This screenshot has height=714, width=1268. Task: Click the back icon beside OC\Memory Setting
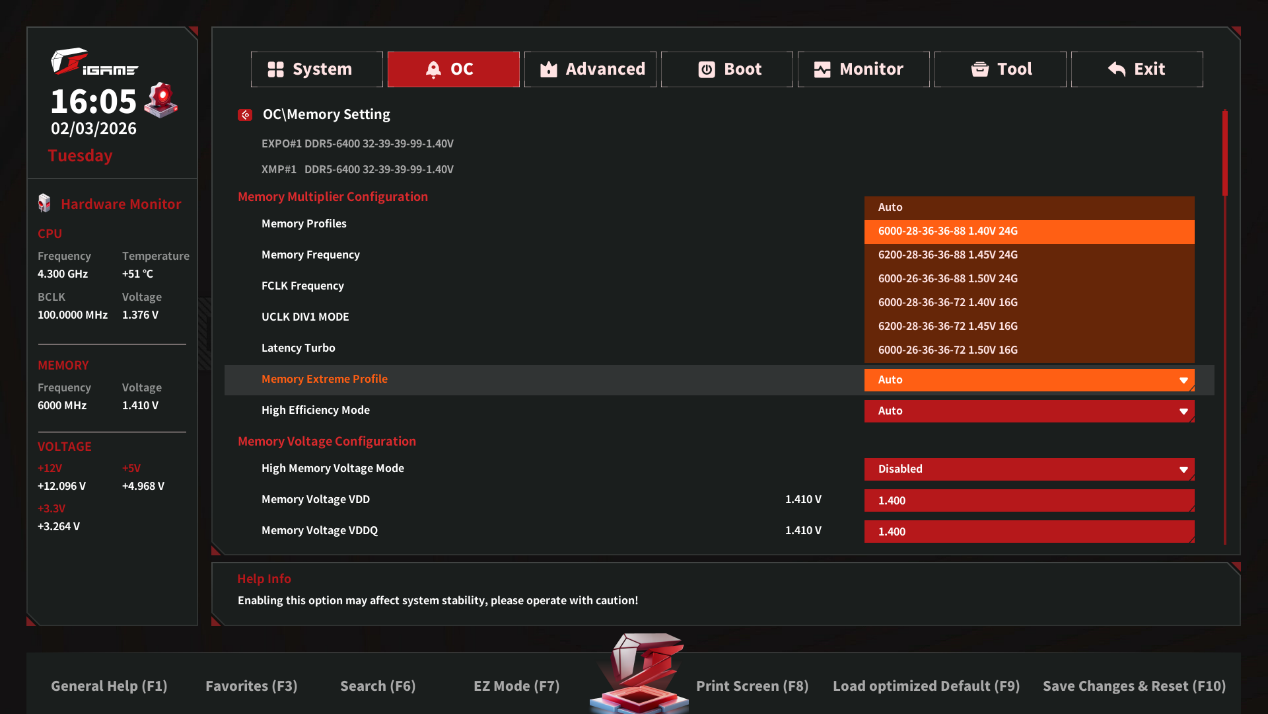tap(245, 115)
